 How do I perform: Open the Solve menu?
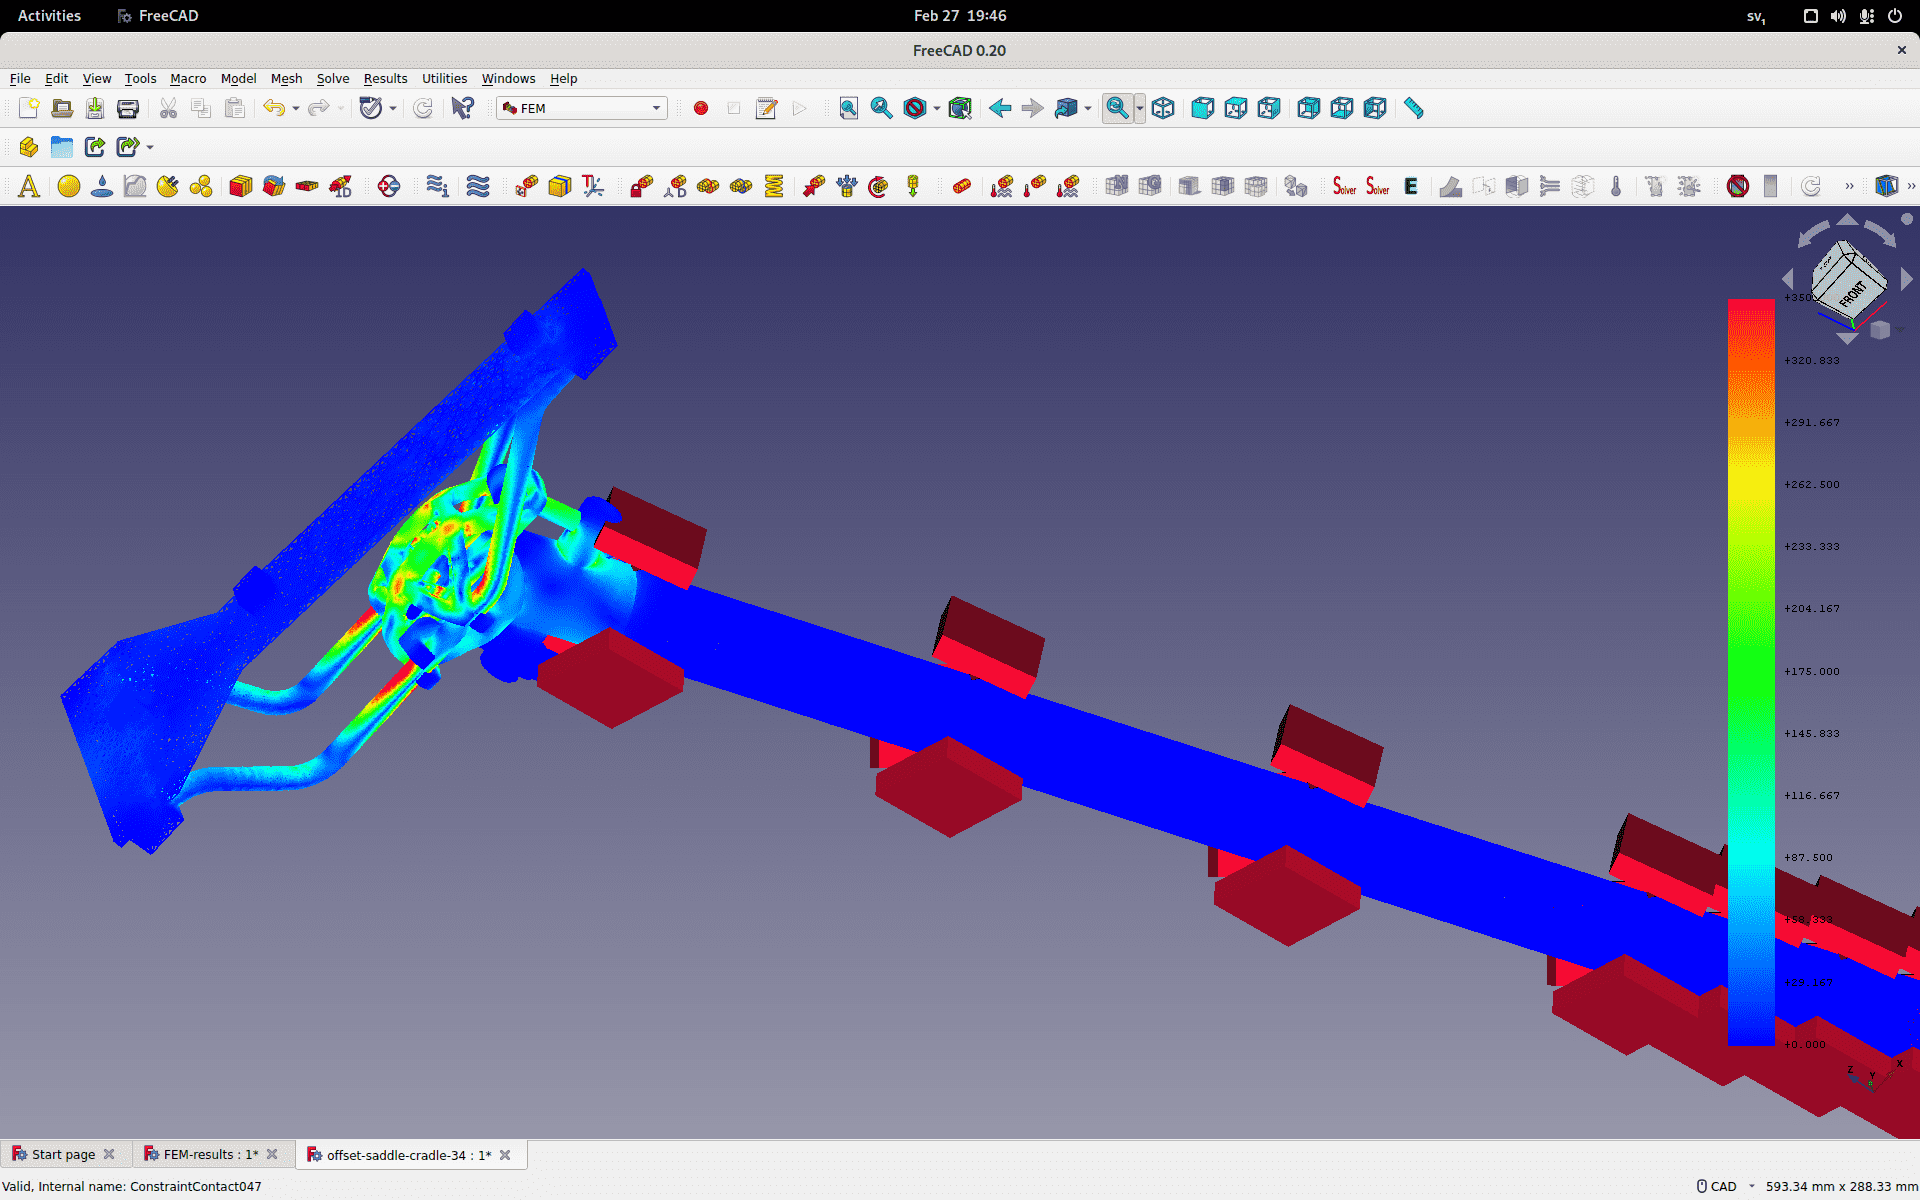(x=333, y=78)
